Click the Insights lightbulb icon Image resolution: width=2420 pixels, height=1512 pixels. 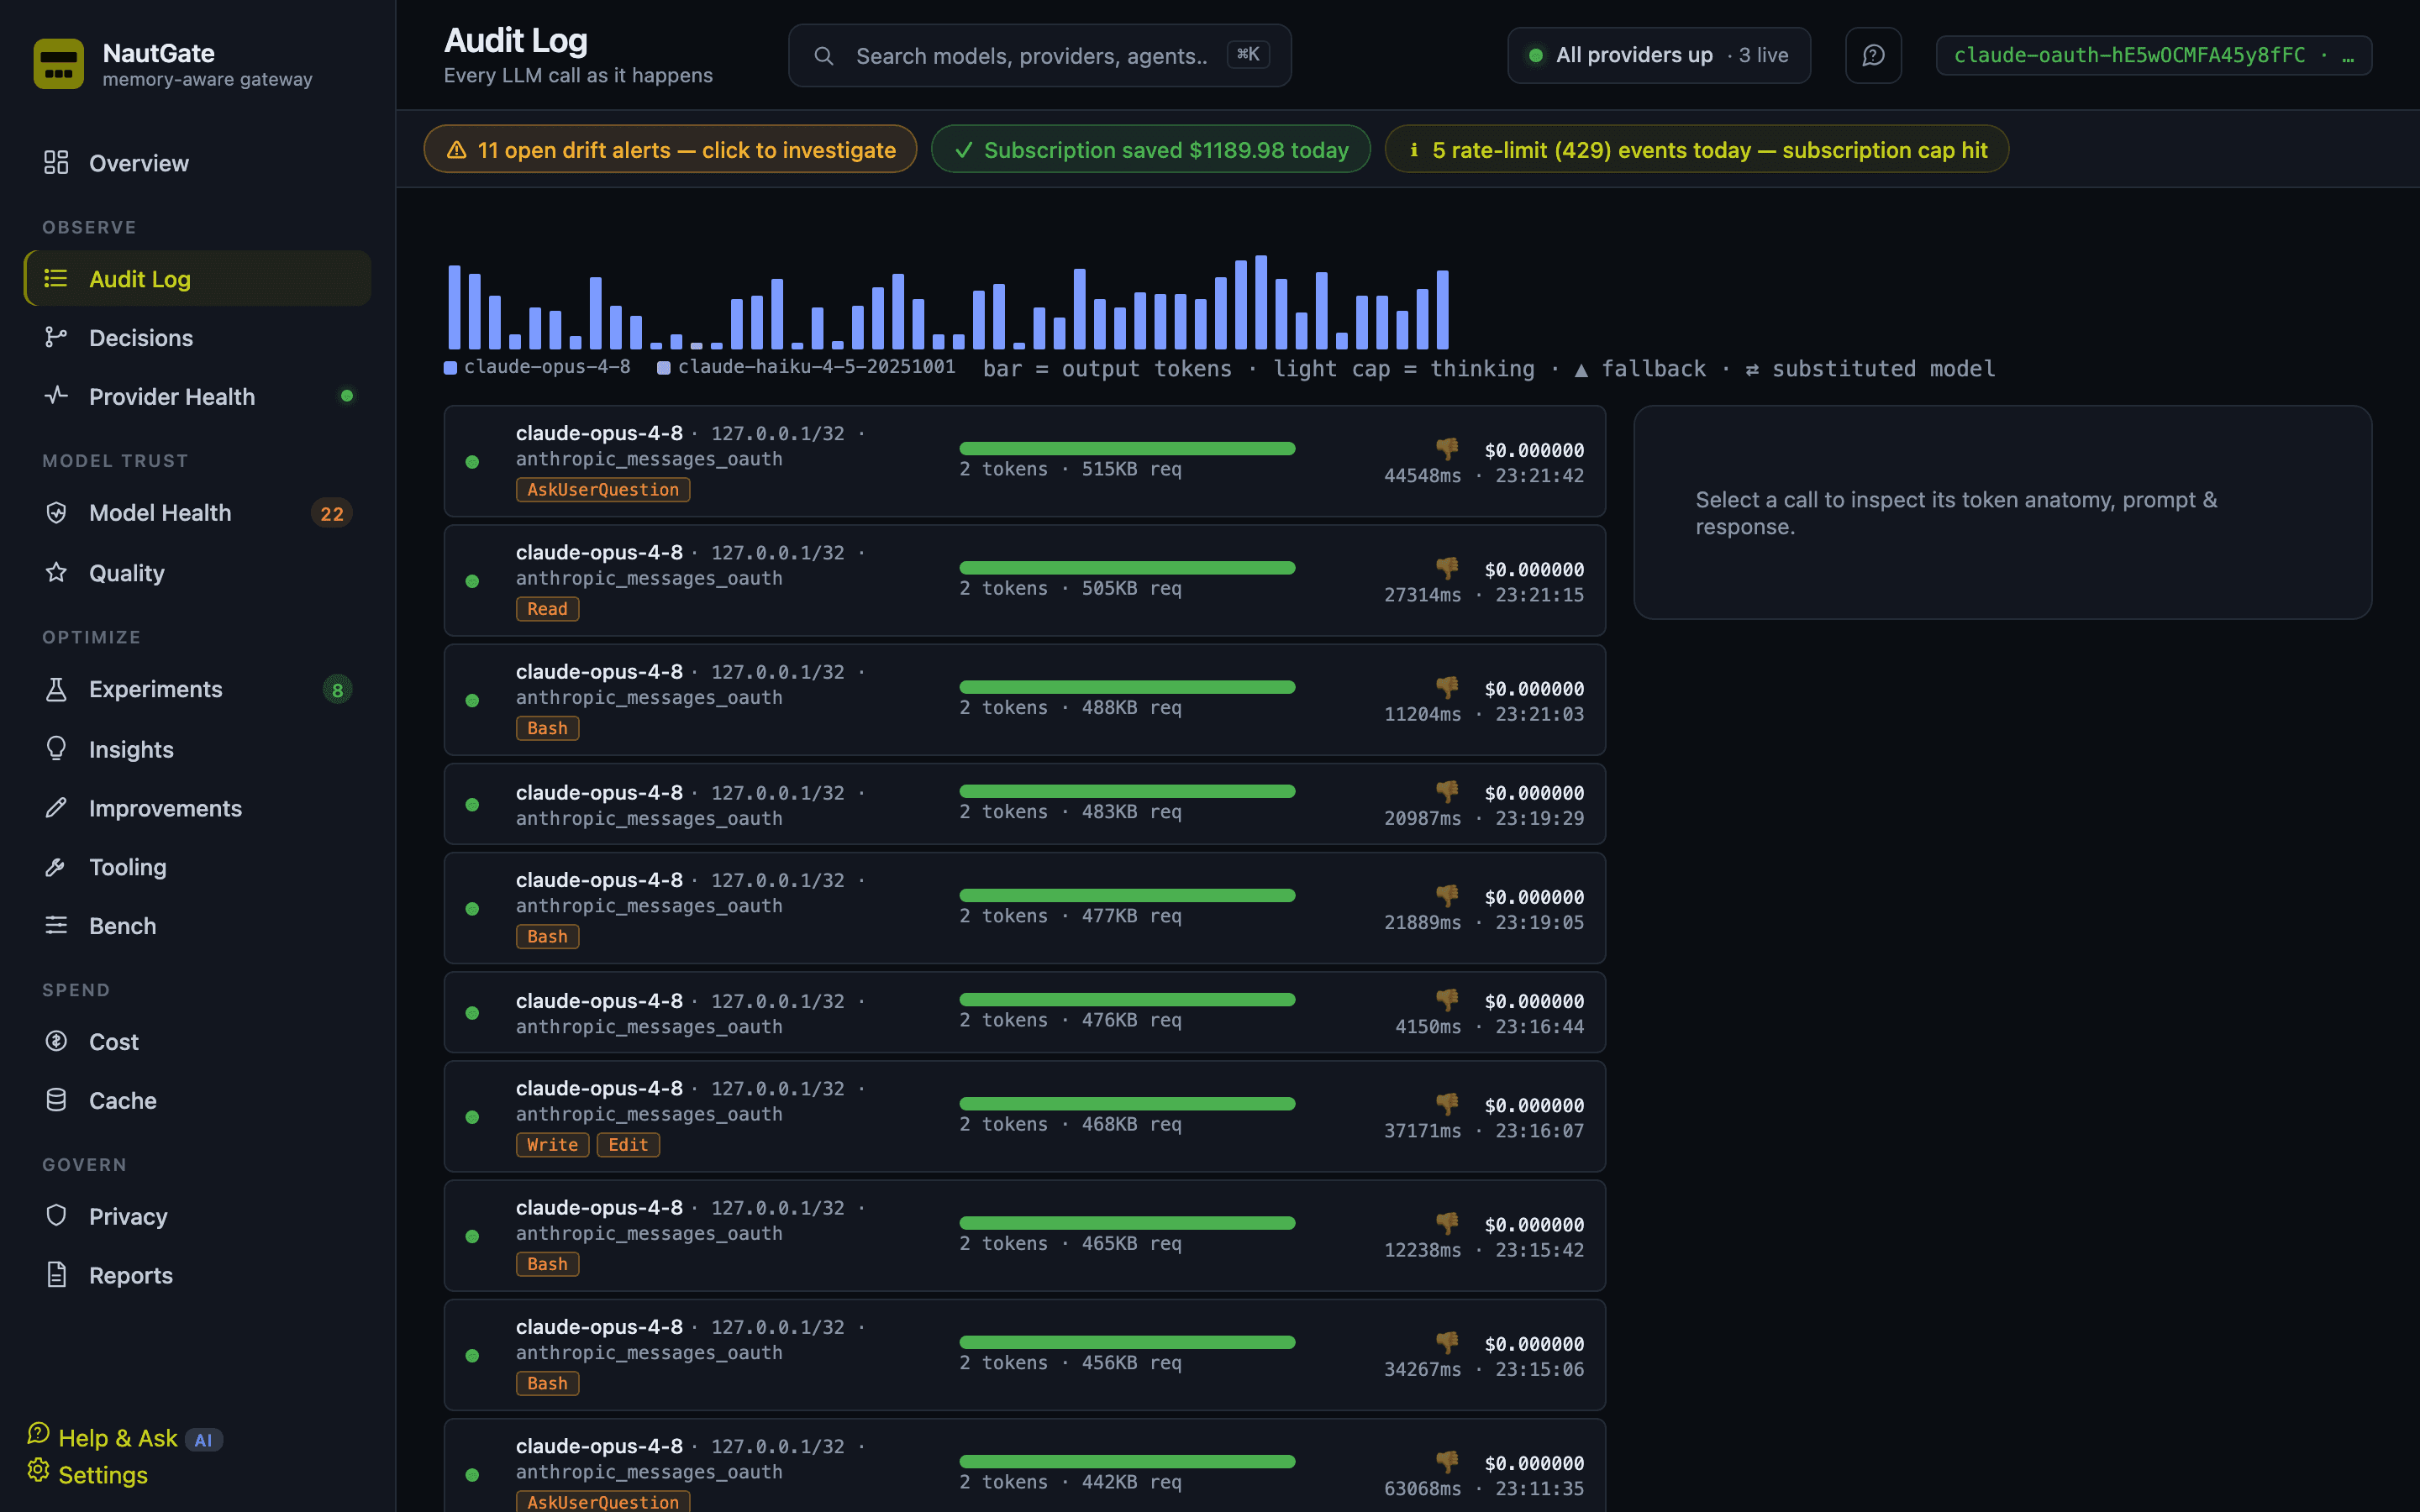pos(56,749)
